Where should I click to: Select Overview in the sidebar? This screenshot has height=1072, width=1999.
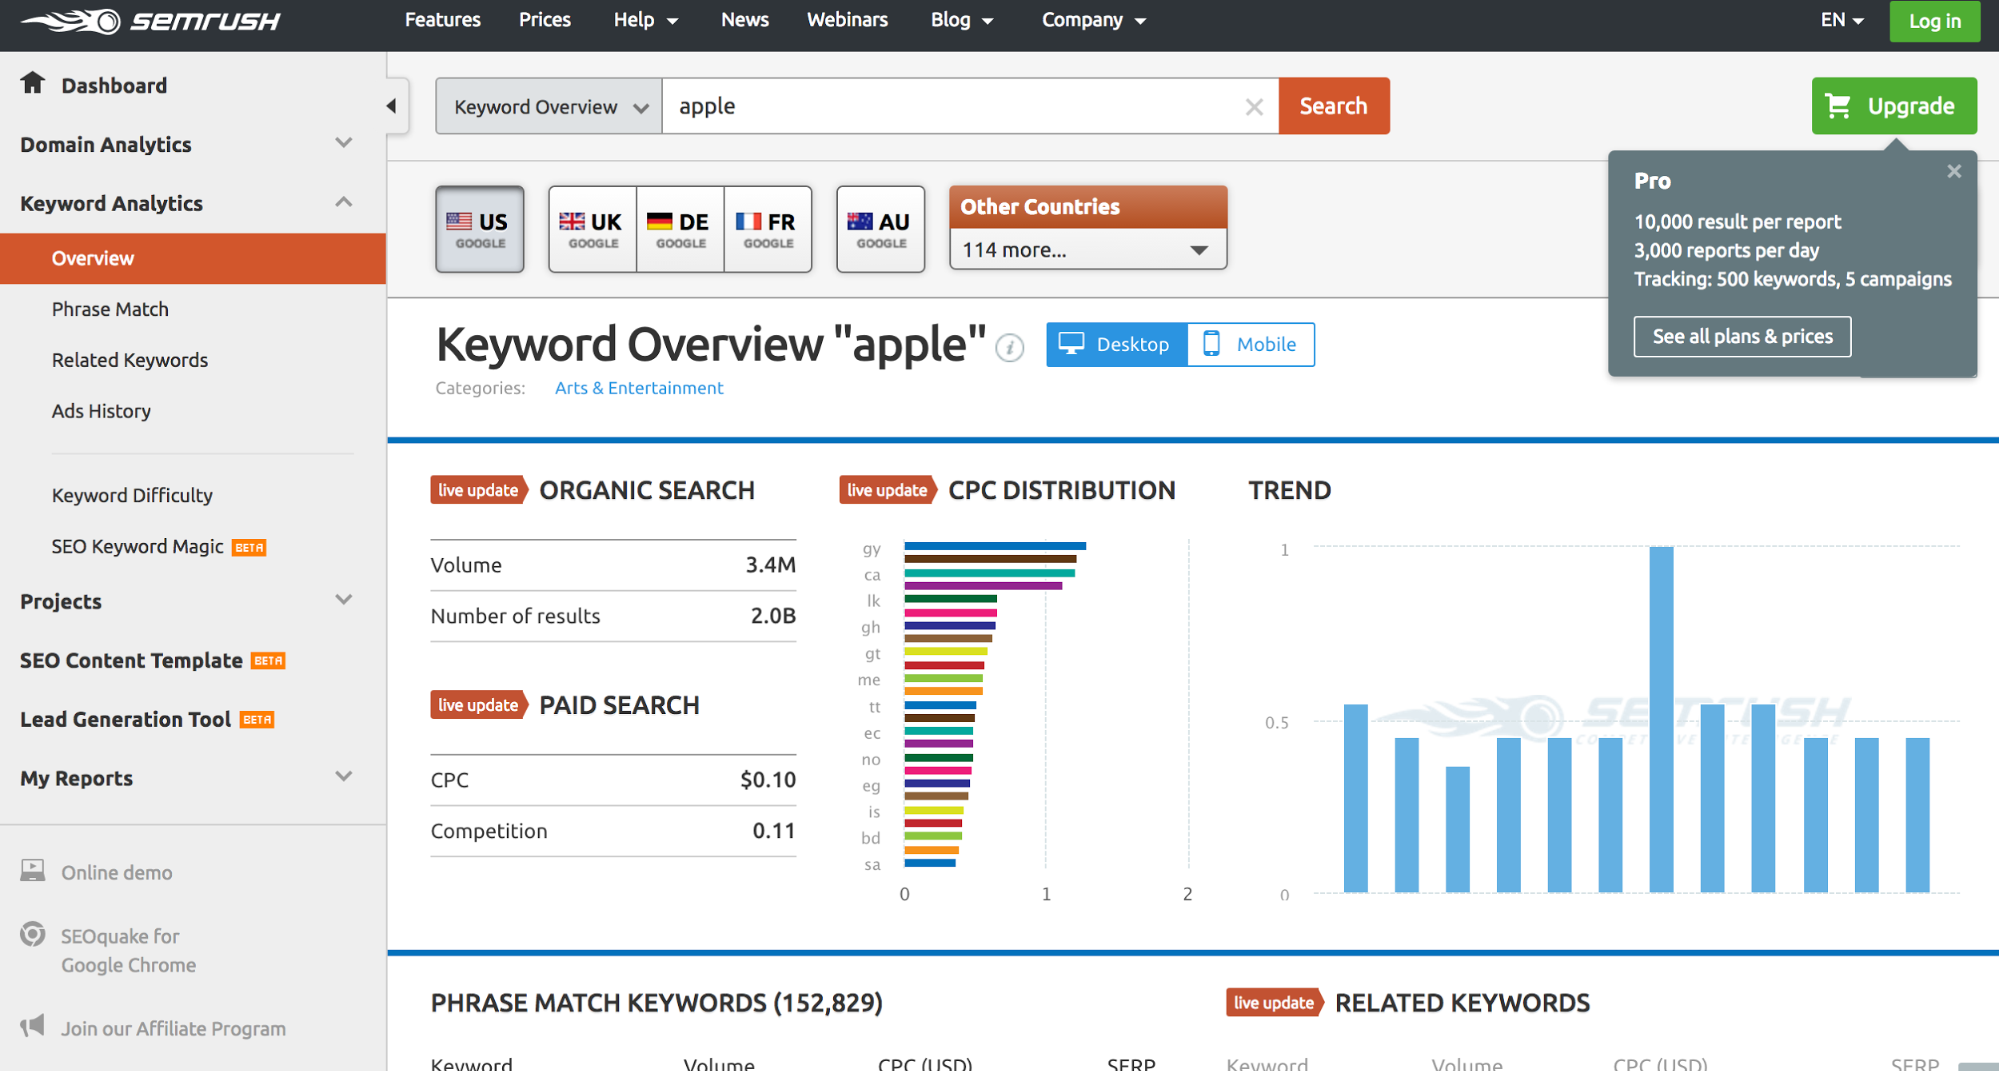click(x=193, y=258)
